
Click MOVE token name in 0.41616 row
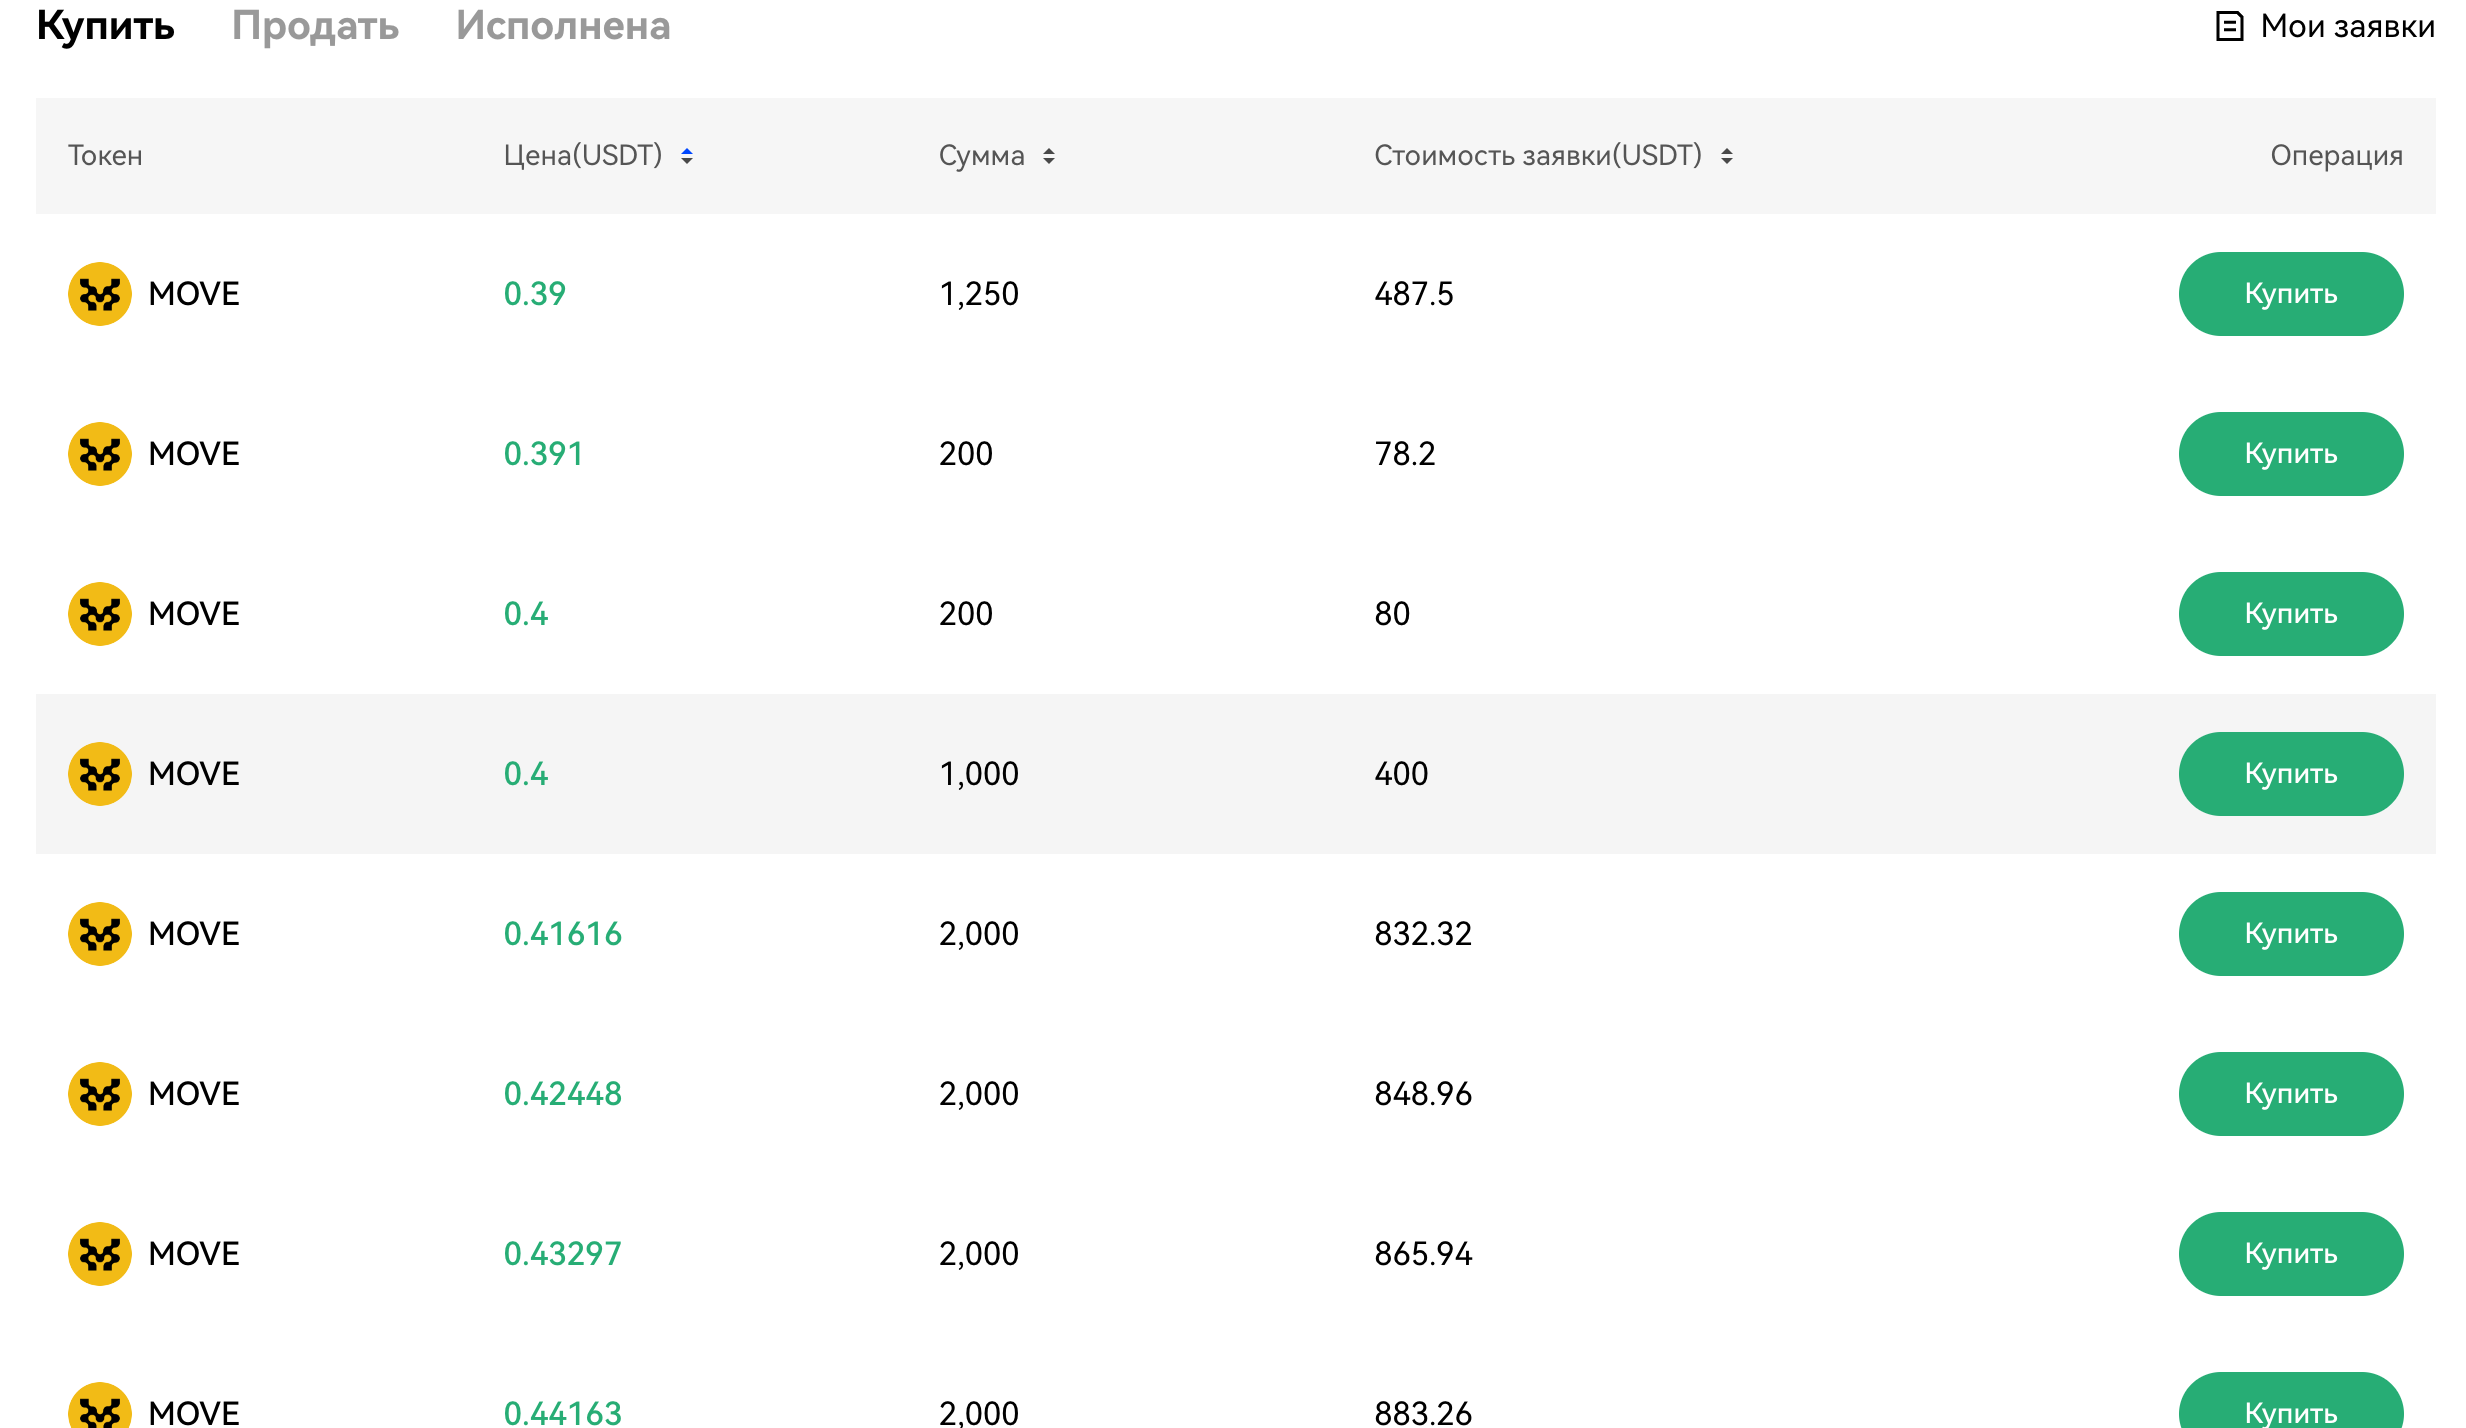click(194, 934)
